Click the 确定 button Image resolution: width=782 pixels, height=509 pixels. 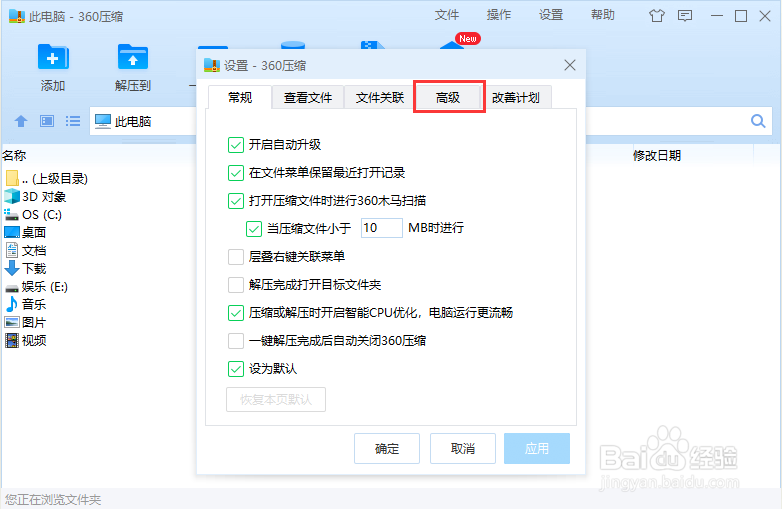(x=387, y=448)
